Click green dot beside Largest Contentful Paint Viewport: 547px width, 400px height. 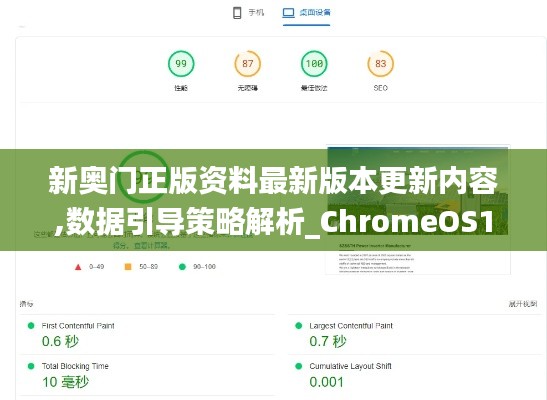coord(299,326)
